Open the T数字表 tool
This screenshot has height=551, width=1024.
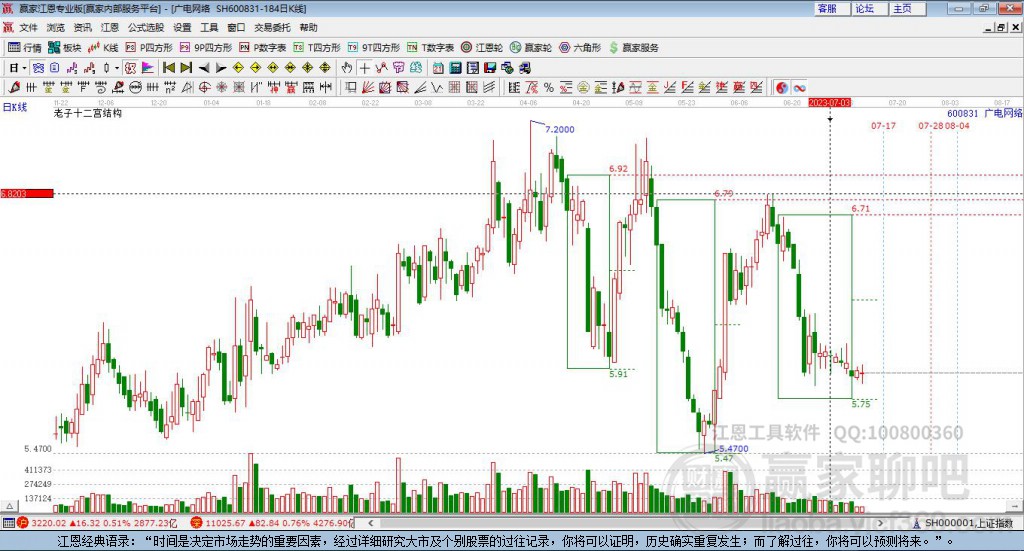tap(430, 48)
